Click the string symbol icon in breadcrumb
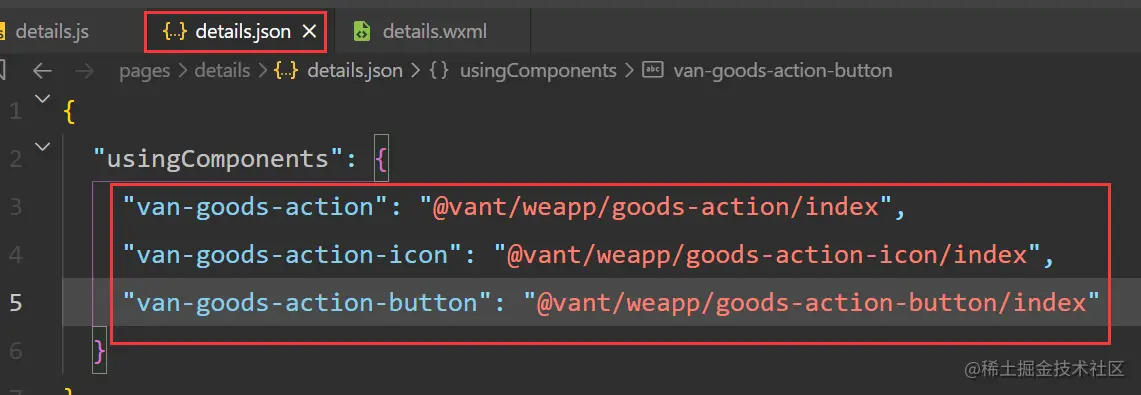The width and height of the screenshot is (1141, 395). [653, 71]
